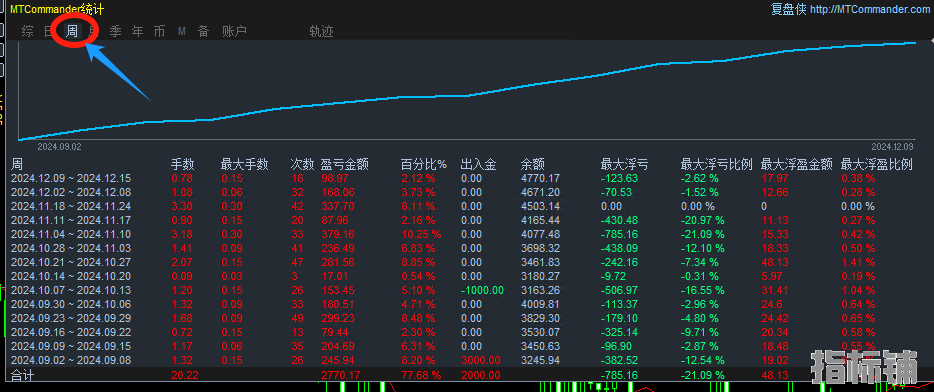Click the 手数 column header
Screen dimensions: 934x392
click(183, 164)
